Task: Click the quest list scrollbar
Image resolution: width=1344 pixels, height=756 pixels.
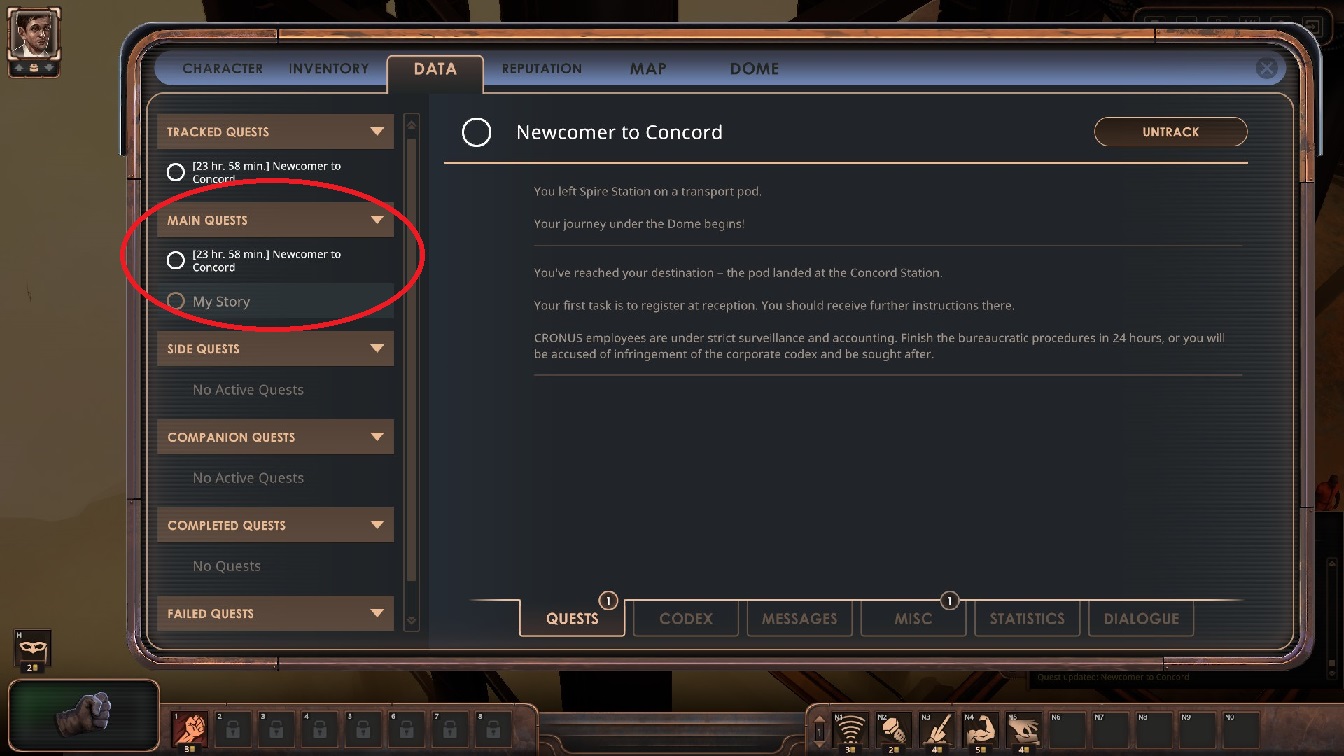Action: tap(411, 372)
